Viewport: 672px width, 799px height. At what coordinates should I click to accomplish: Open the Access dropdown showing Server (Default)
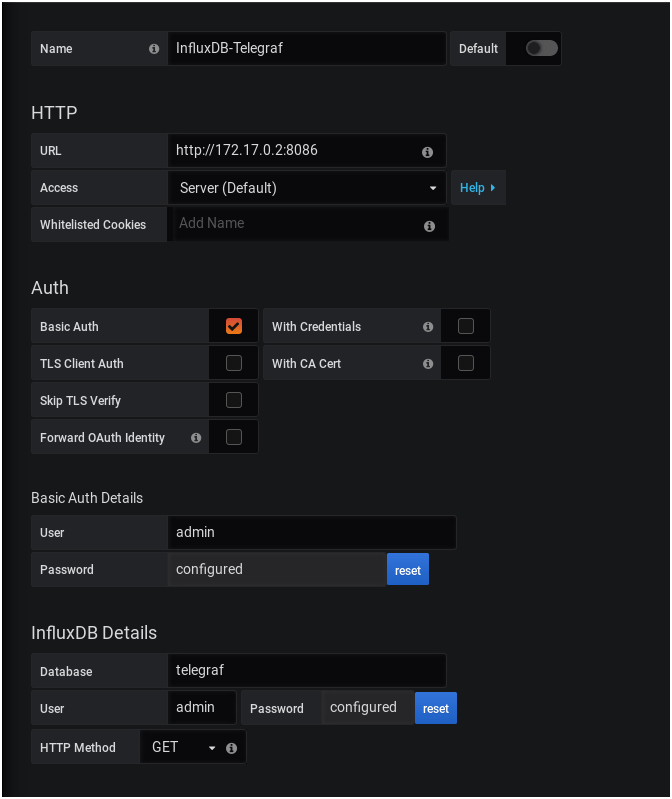point(307,188)
